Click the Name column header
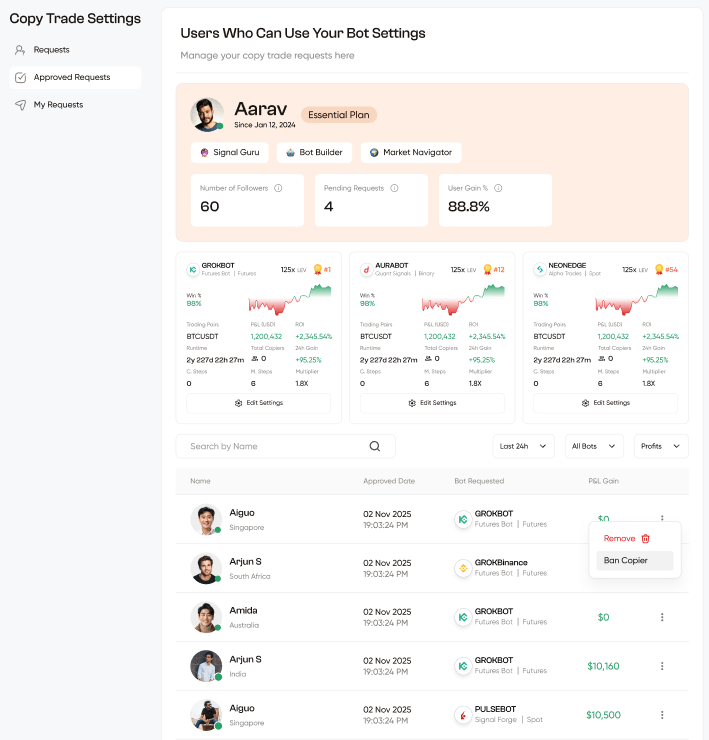 (x=200, y=481)
